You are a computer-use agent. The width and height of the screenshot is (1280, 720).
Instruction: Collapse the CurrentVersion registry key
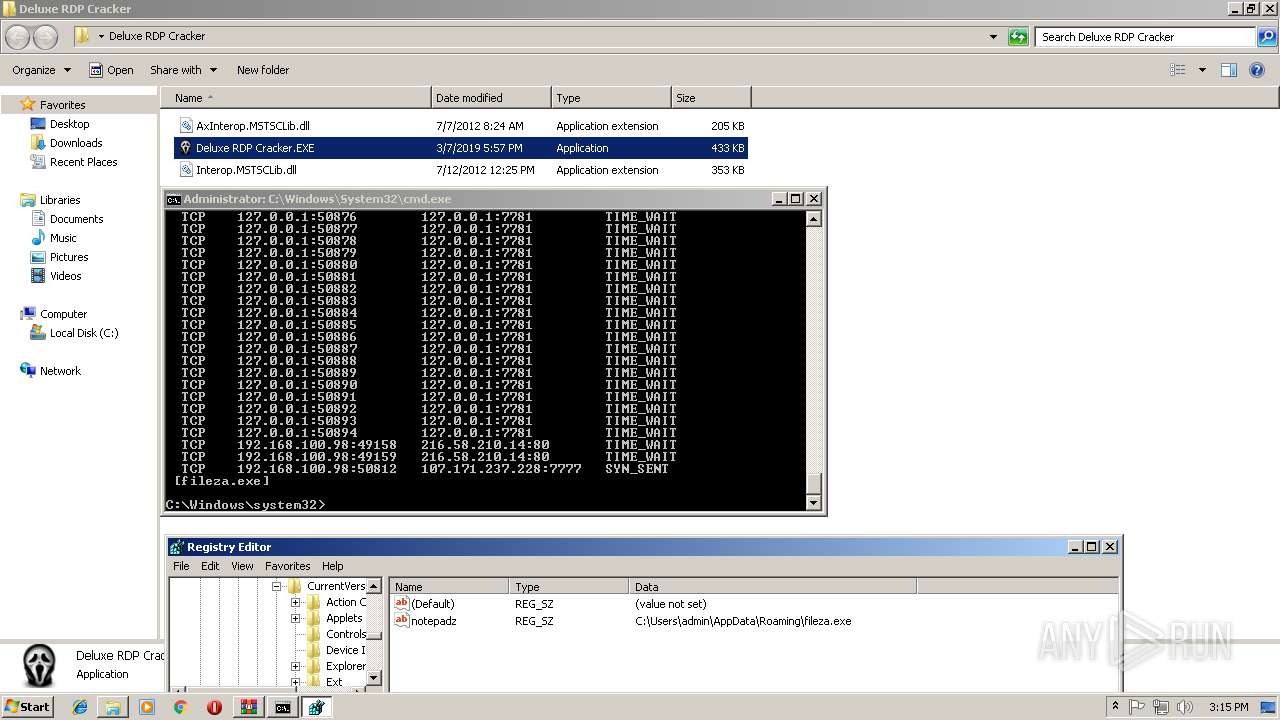[x=278, y=587]
